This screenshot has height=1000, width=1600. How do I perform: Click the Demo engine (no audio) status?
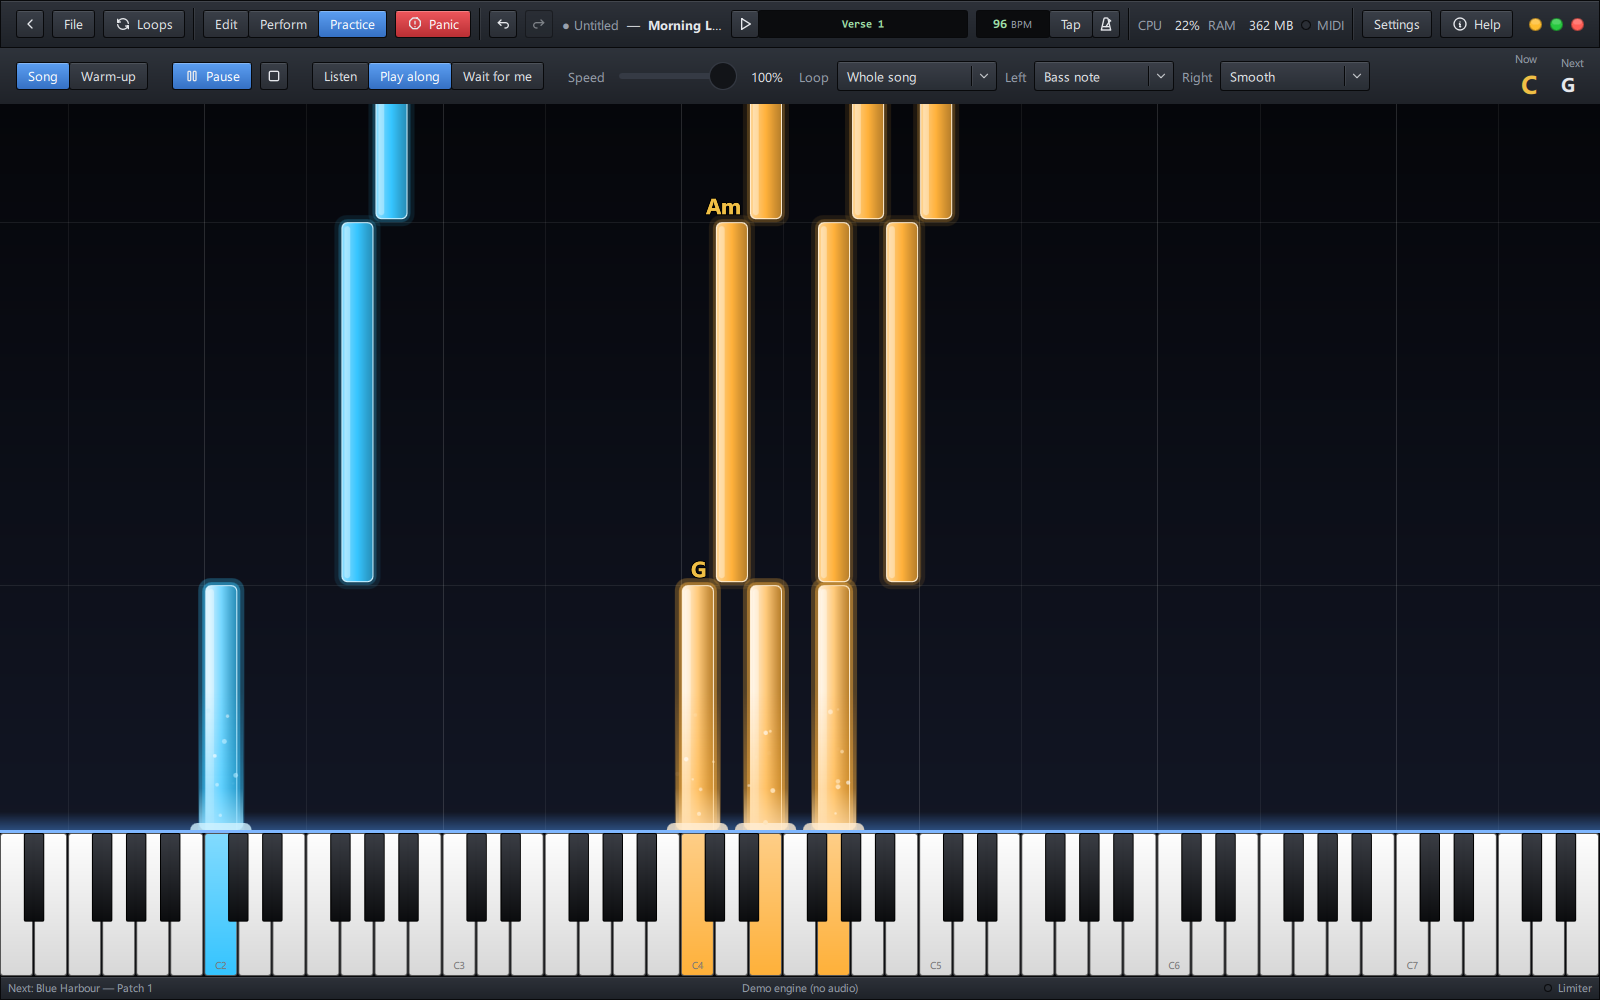tap(800, 988)
